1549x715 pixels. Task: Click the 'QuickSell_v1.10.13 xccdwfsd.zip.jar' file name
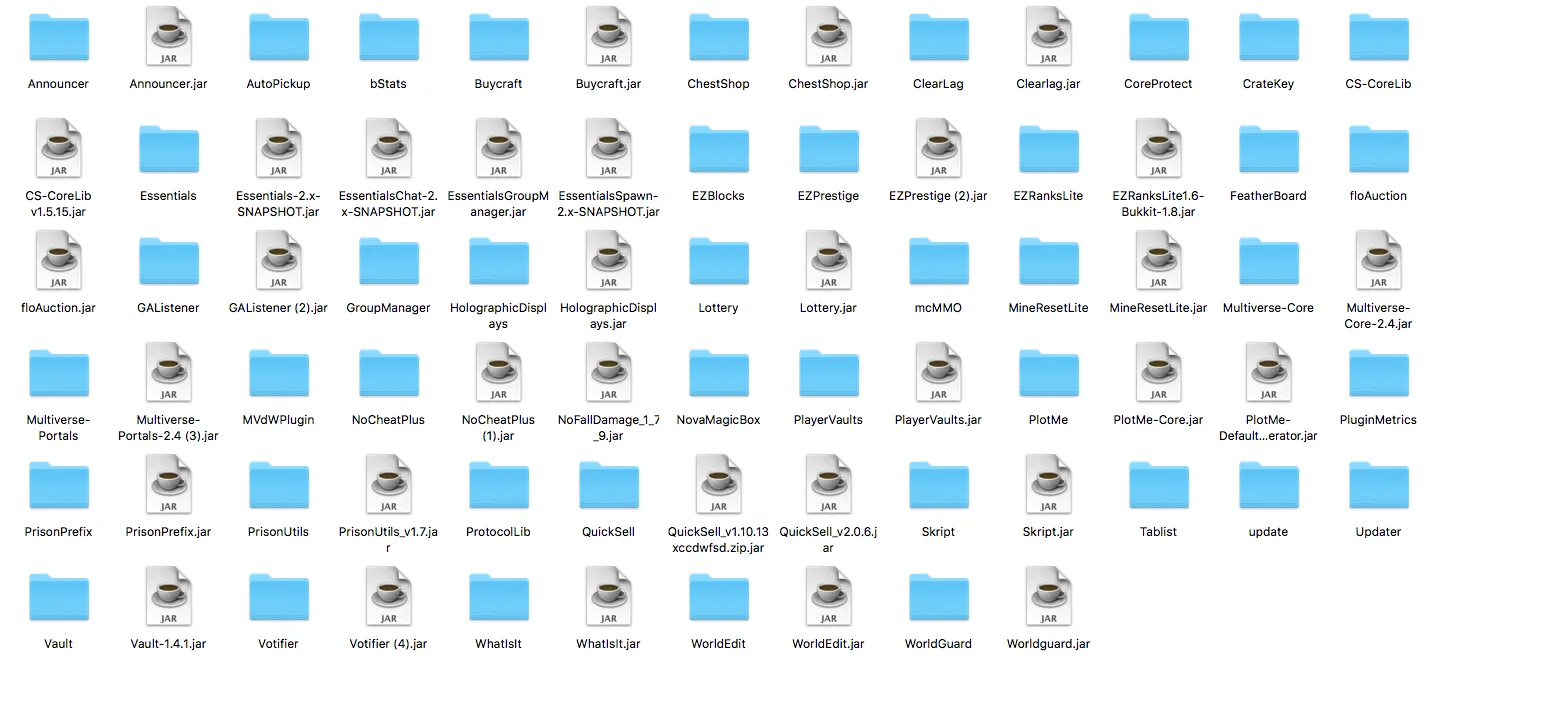[718, 540]
